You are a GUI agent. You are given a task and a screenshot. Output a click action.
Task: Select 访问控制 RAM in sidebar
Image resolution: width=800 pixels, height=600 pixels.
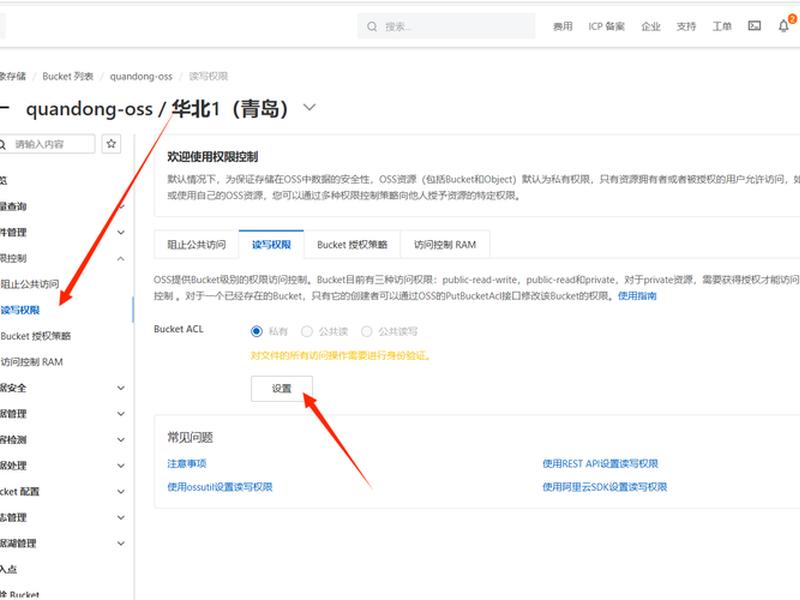(32, 362)
